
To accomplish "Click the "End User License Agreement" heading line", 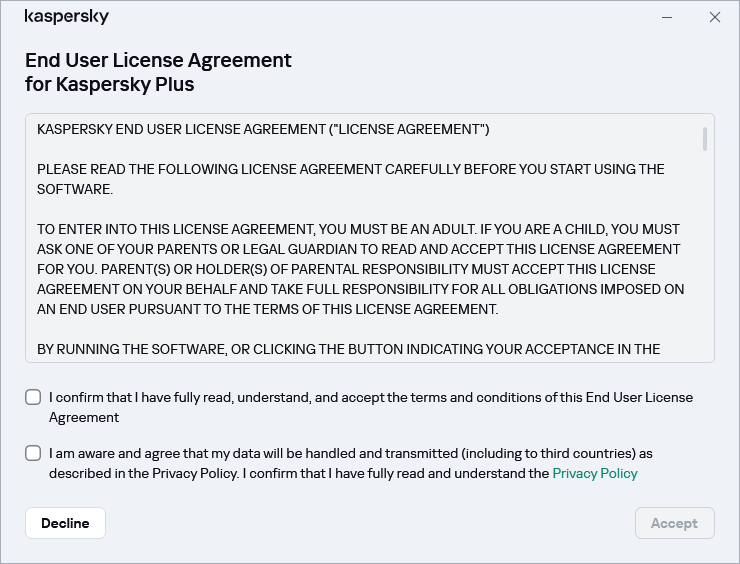I will click(158, 60).
